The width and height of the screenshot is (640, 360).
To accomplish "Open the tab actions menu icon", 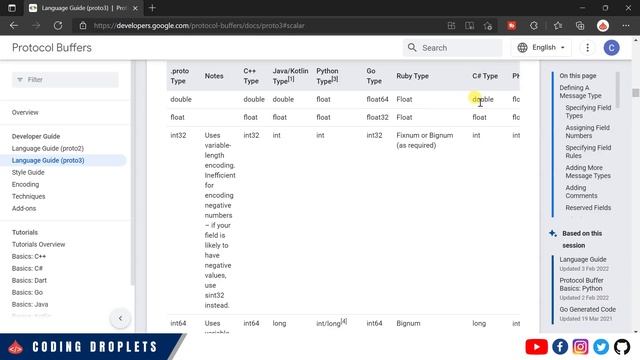I will tap(12, 8).
